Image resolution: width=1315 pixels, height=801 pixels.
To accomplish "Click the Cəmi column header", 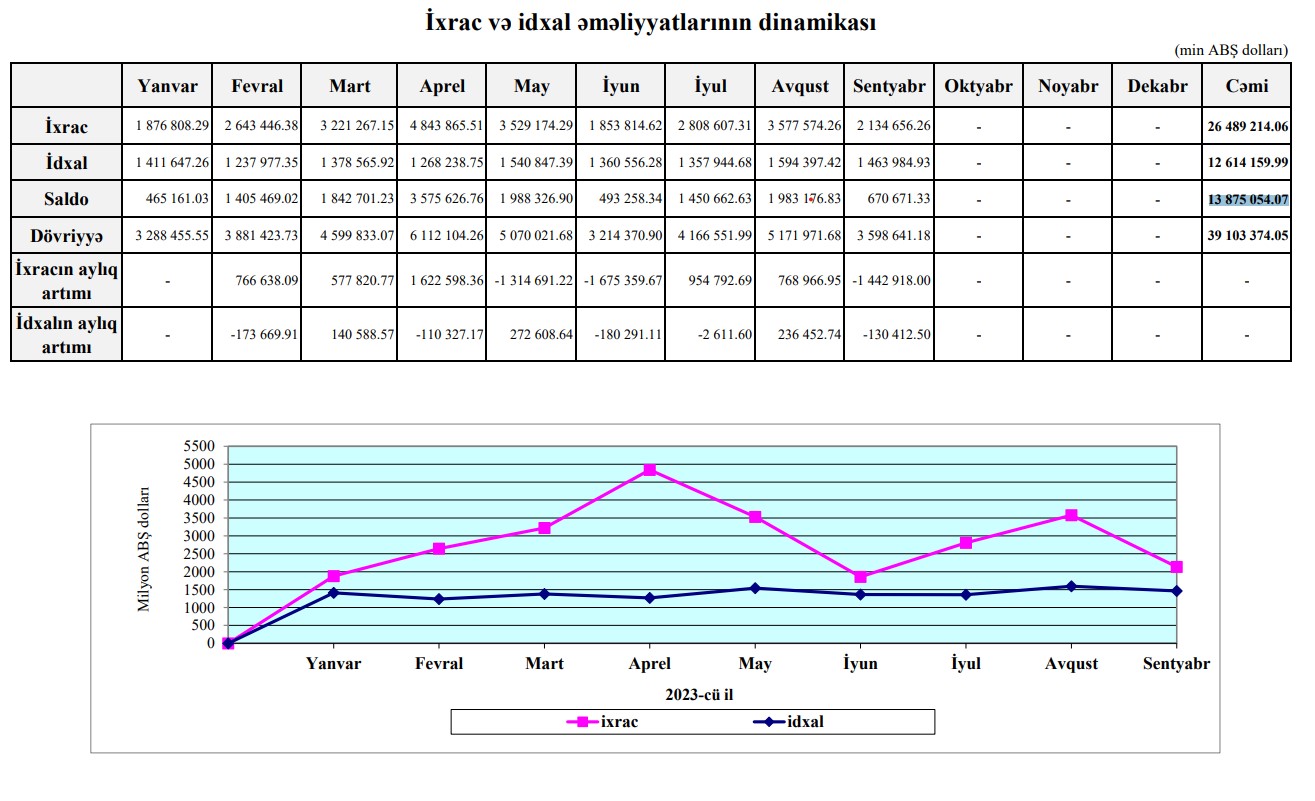I will coord(1247,86).
